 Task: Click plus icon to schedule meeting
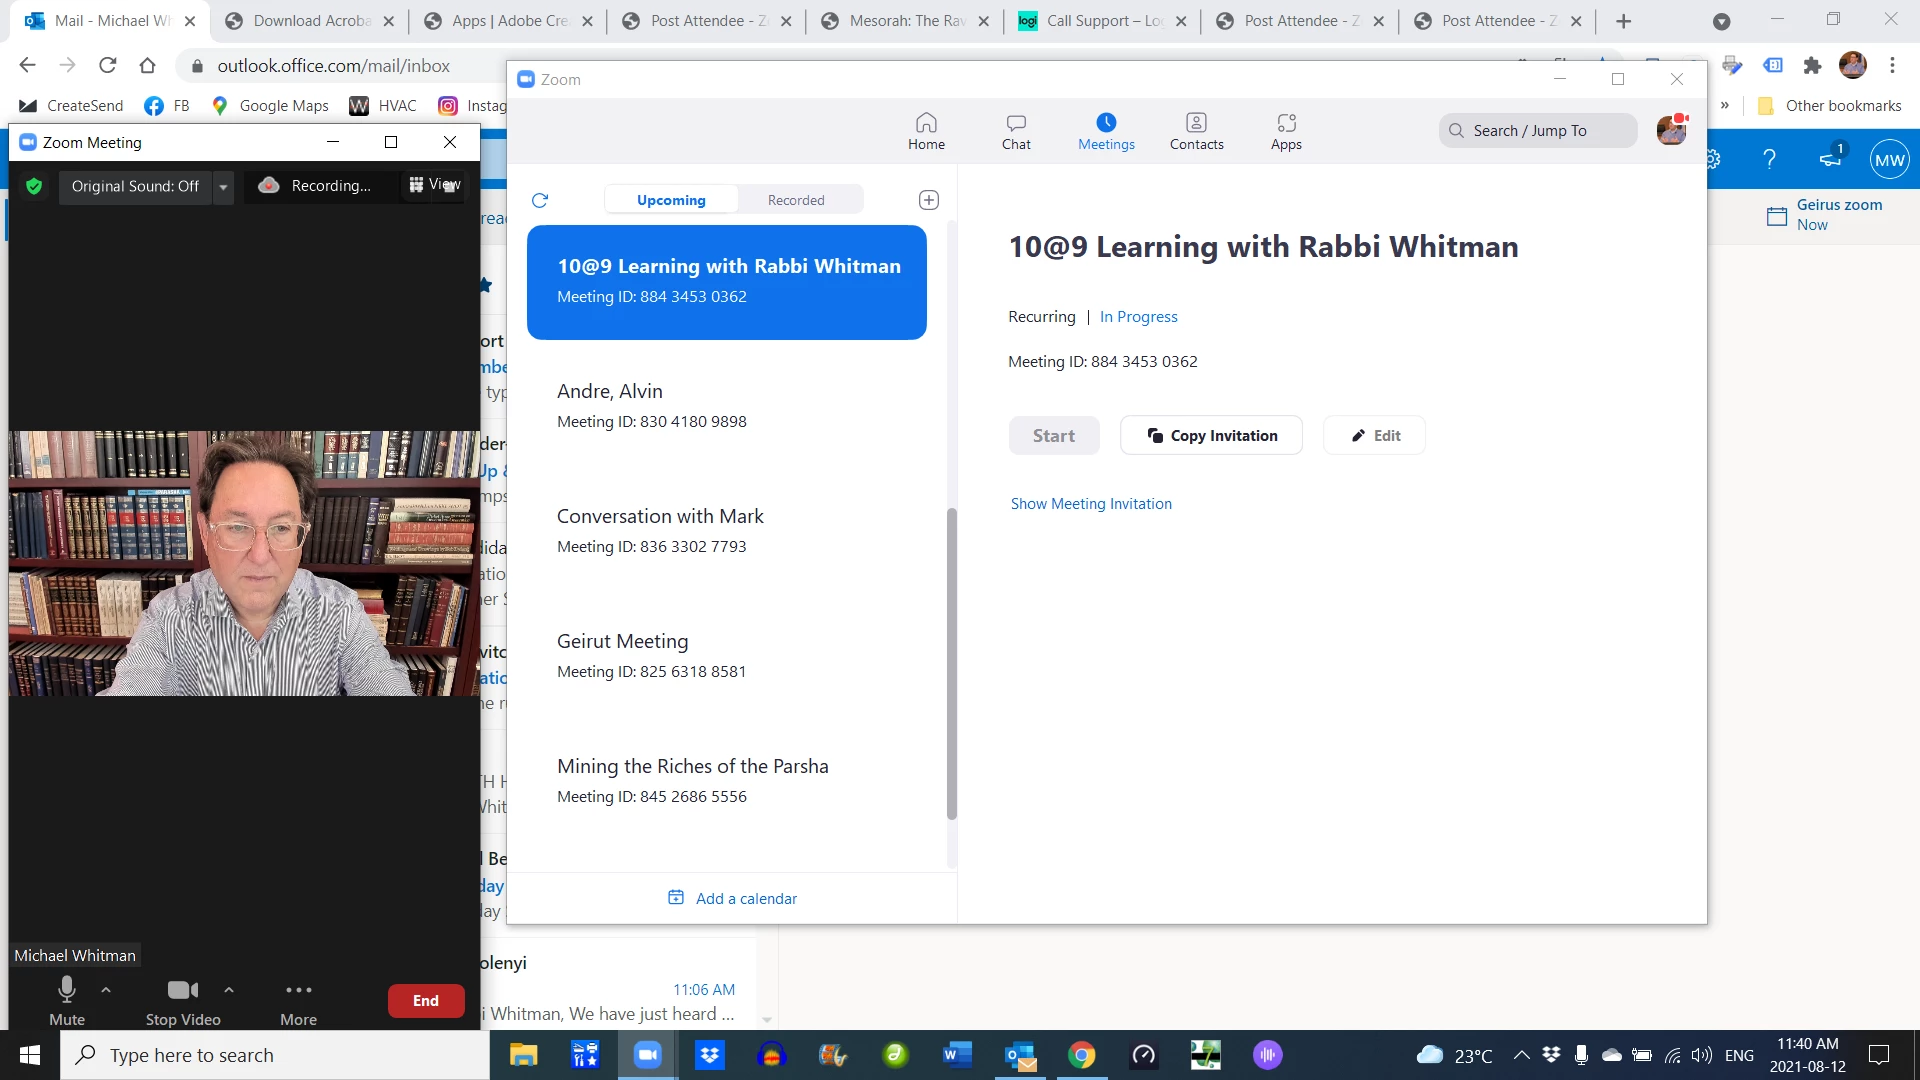tap(928, 200)
